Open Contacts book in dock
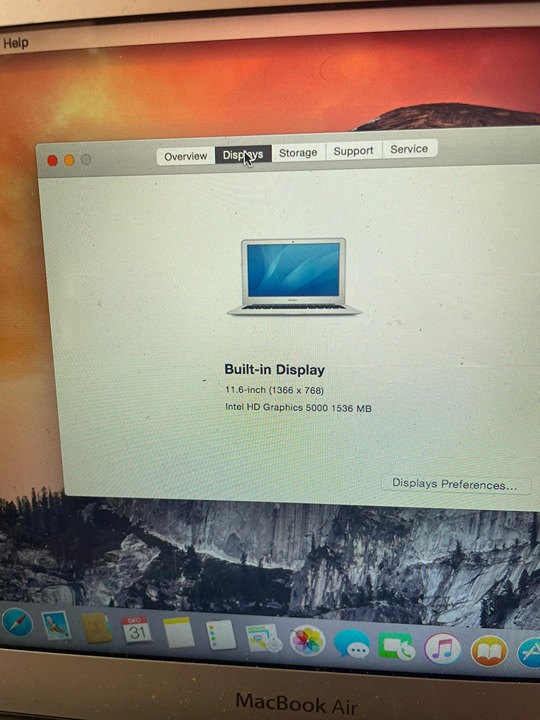The image size is (540, 720). [x=96, y=628]
